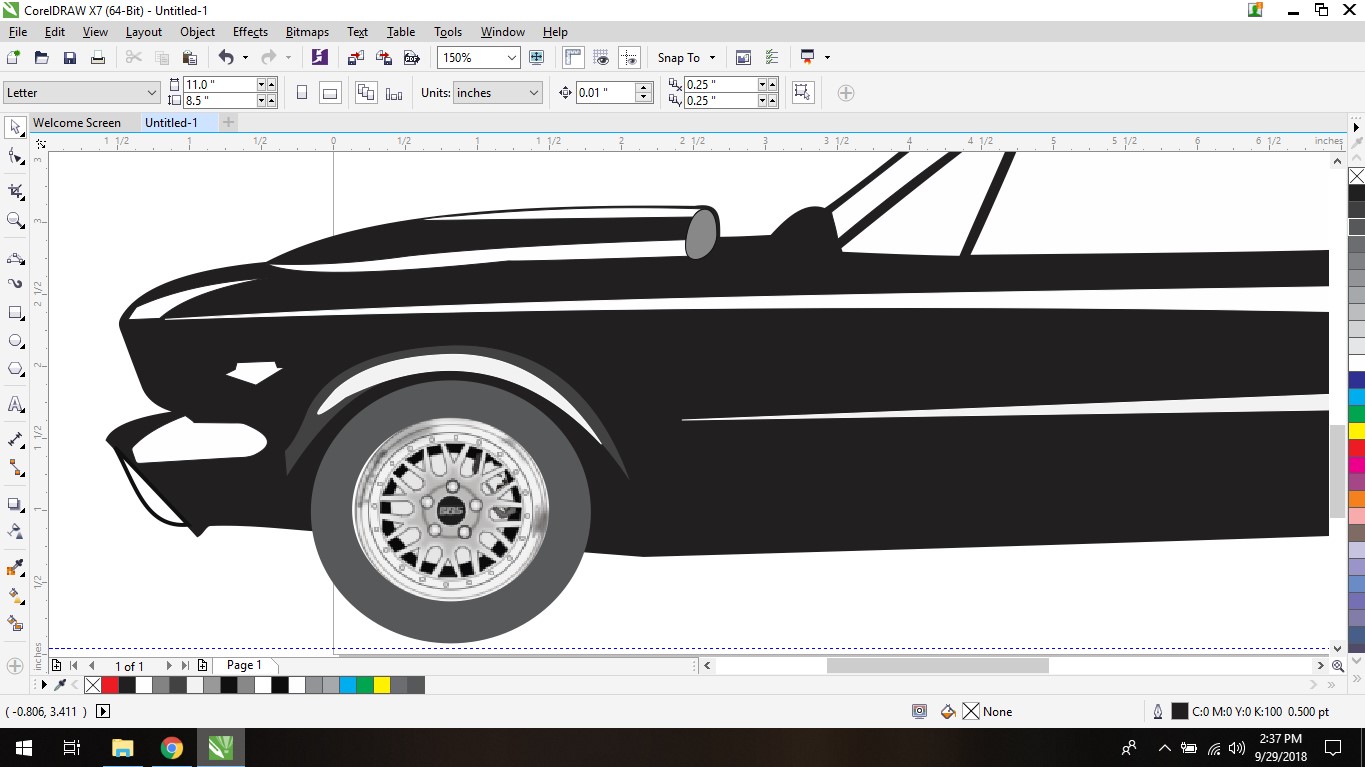
Task: Open the zoom level 150% dropdown
Action: 512,58
